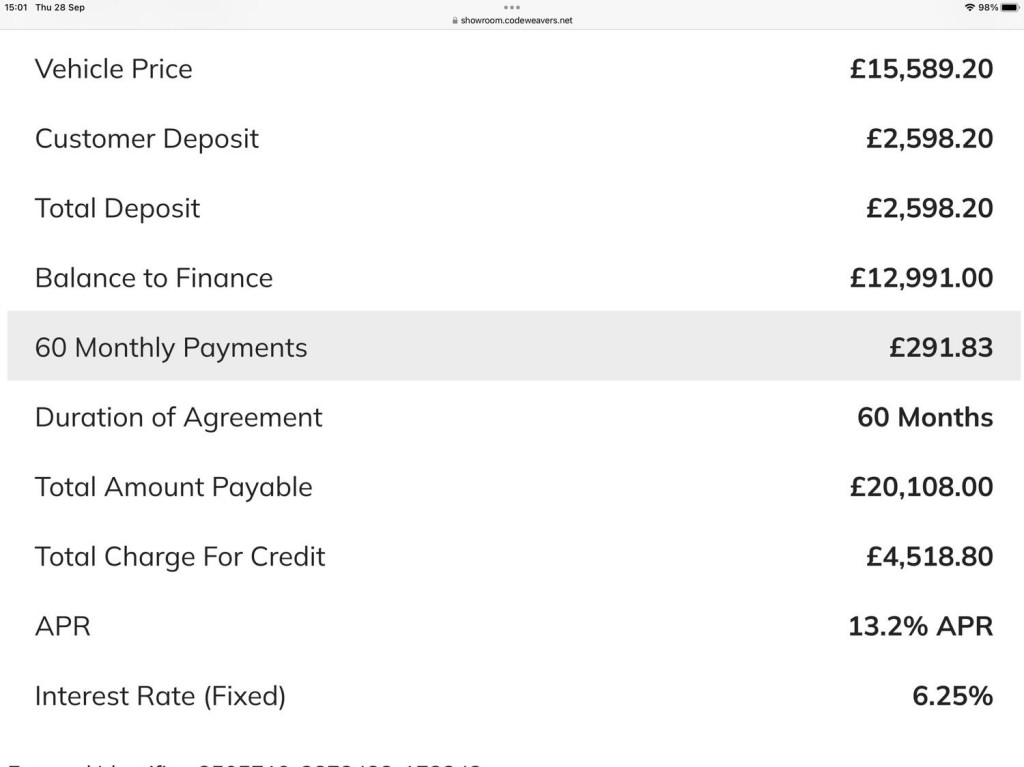
Task: Open the three-dot multitasking menu
Action: pos(512,7)
